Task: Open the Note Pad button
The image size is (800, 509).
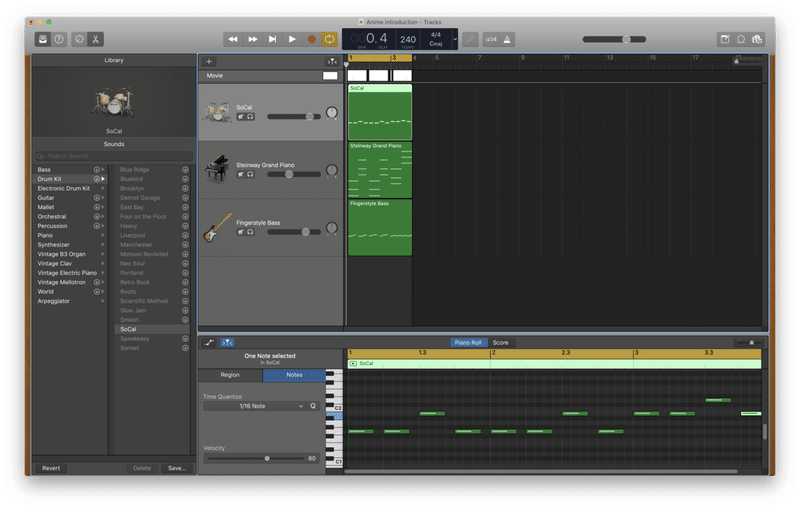Action: point(724,39)
